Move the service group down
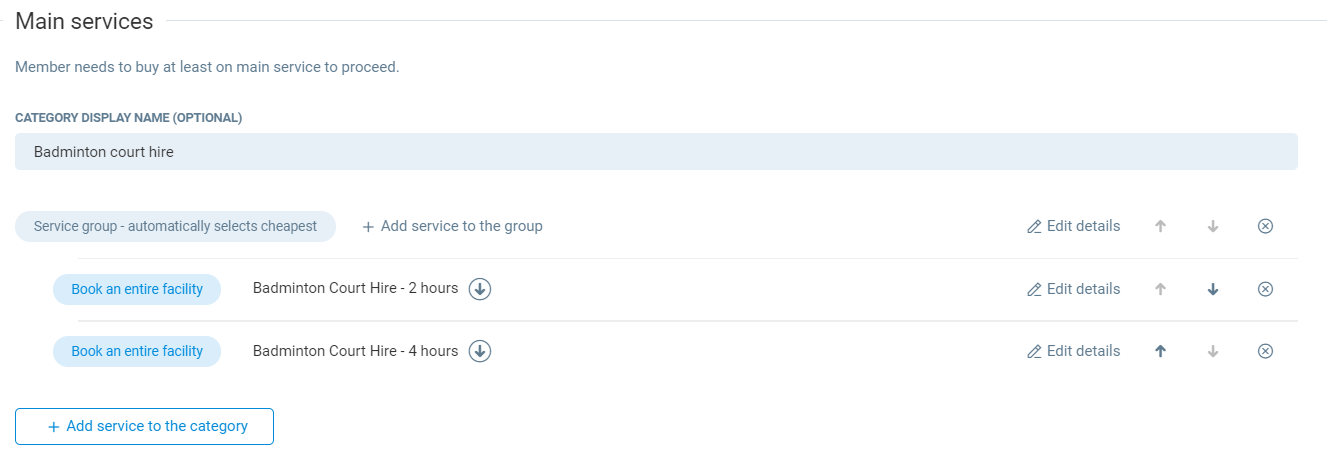This screenshot has width=1327, height=467. click(1213, 226)
